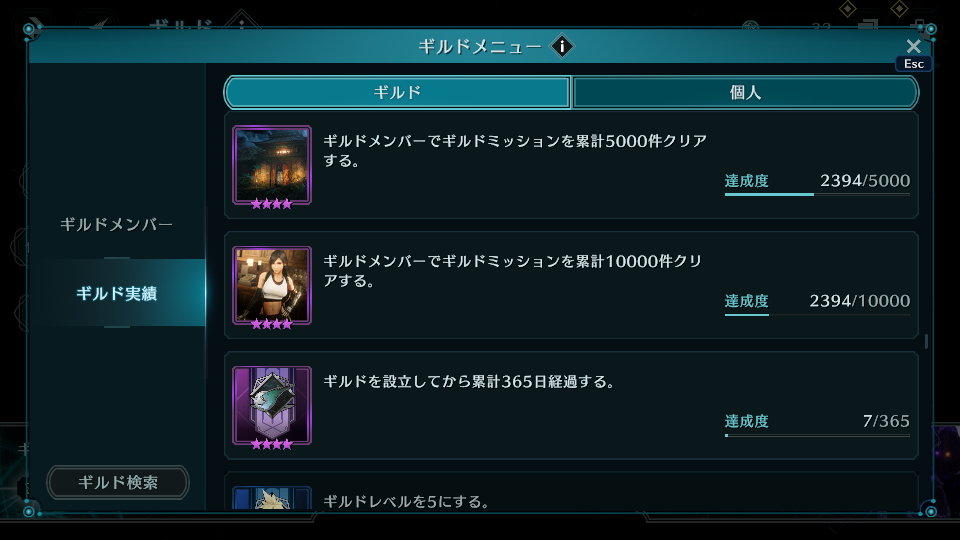The image size is (960, 540).
Task: Open the guild menu info icon
Action: click(562, 46)
